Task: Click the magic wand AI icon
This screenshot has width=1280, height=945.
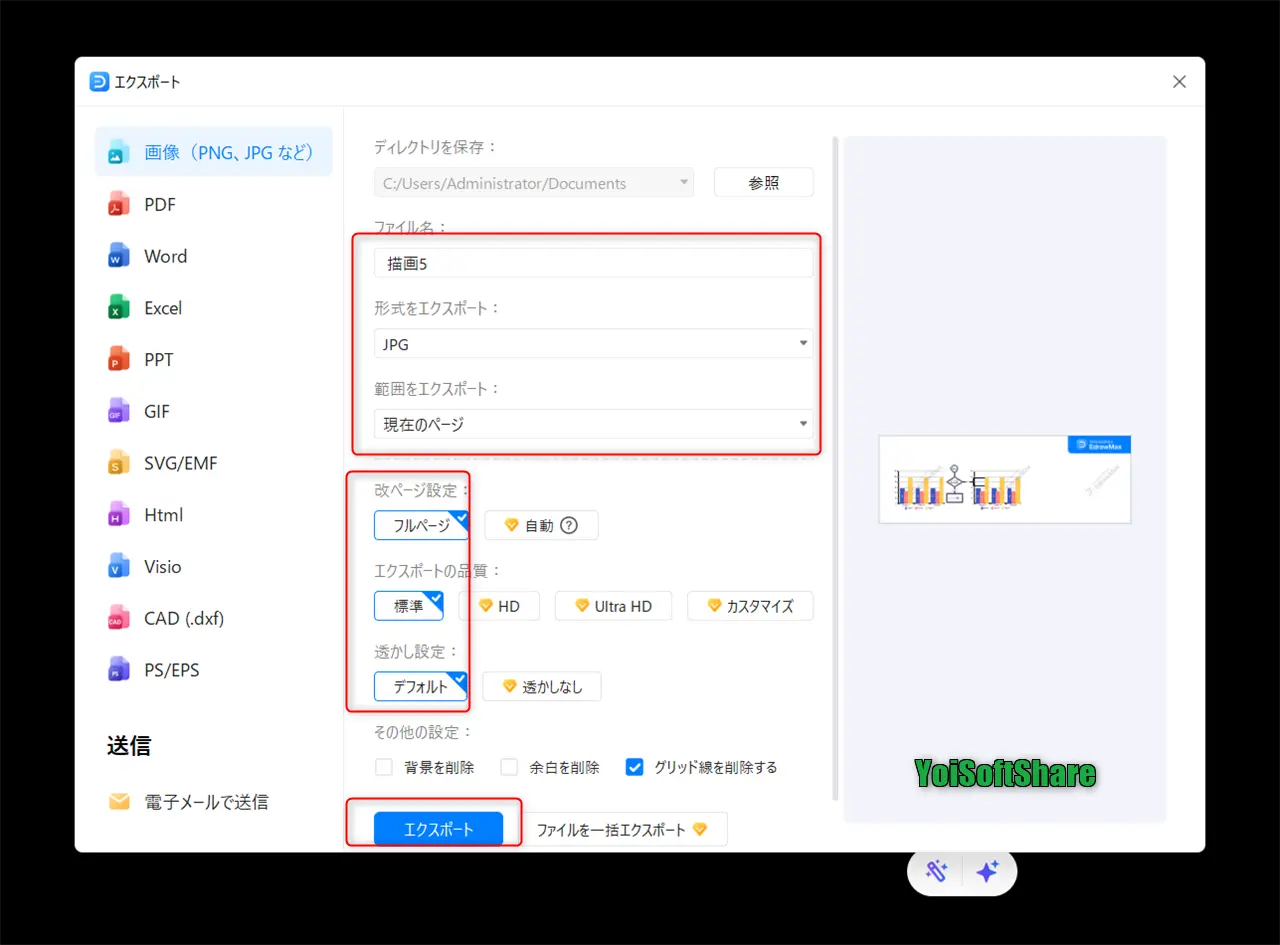Action: point(936,871)
